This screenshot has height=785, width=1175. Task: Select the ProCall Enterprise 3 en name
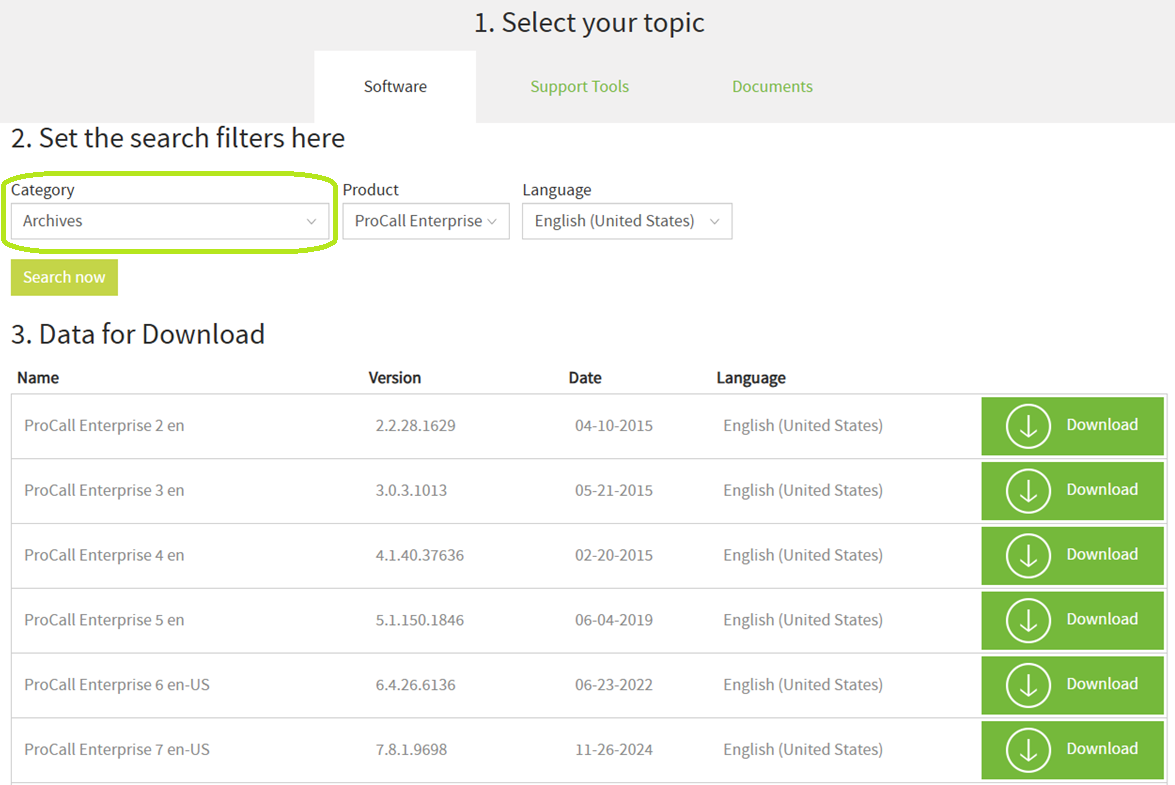point(104,491)
